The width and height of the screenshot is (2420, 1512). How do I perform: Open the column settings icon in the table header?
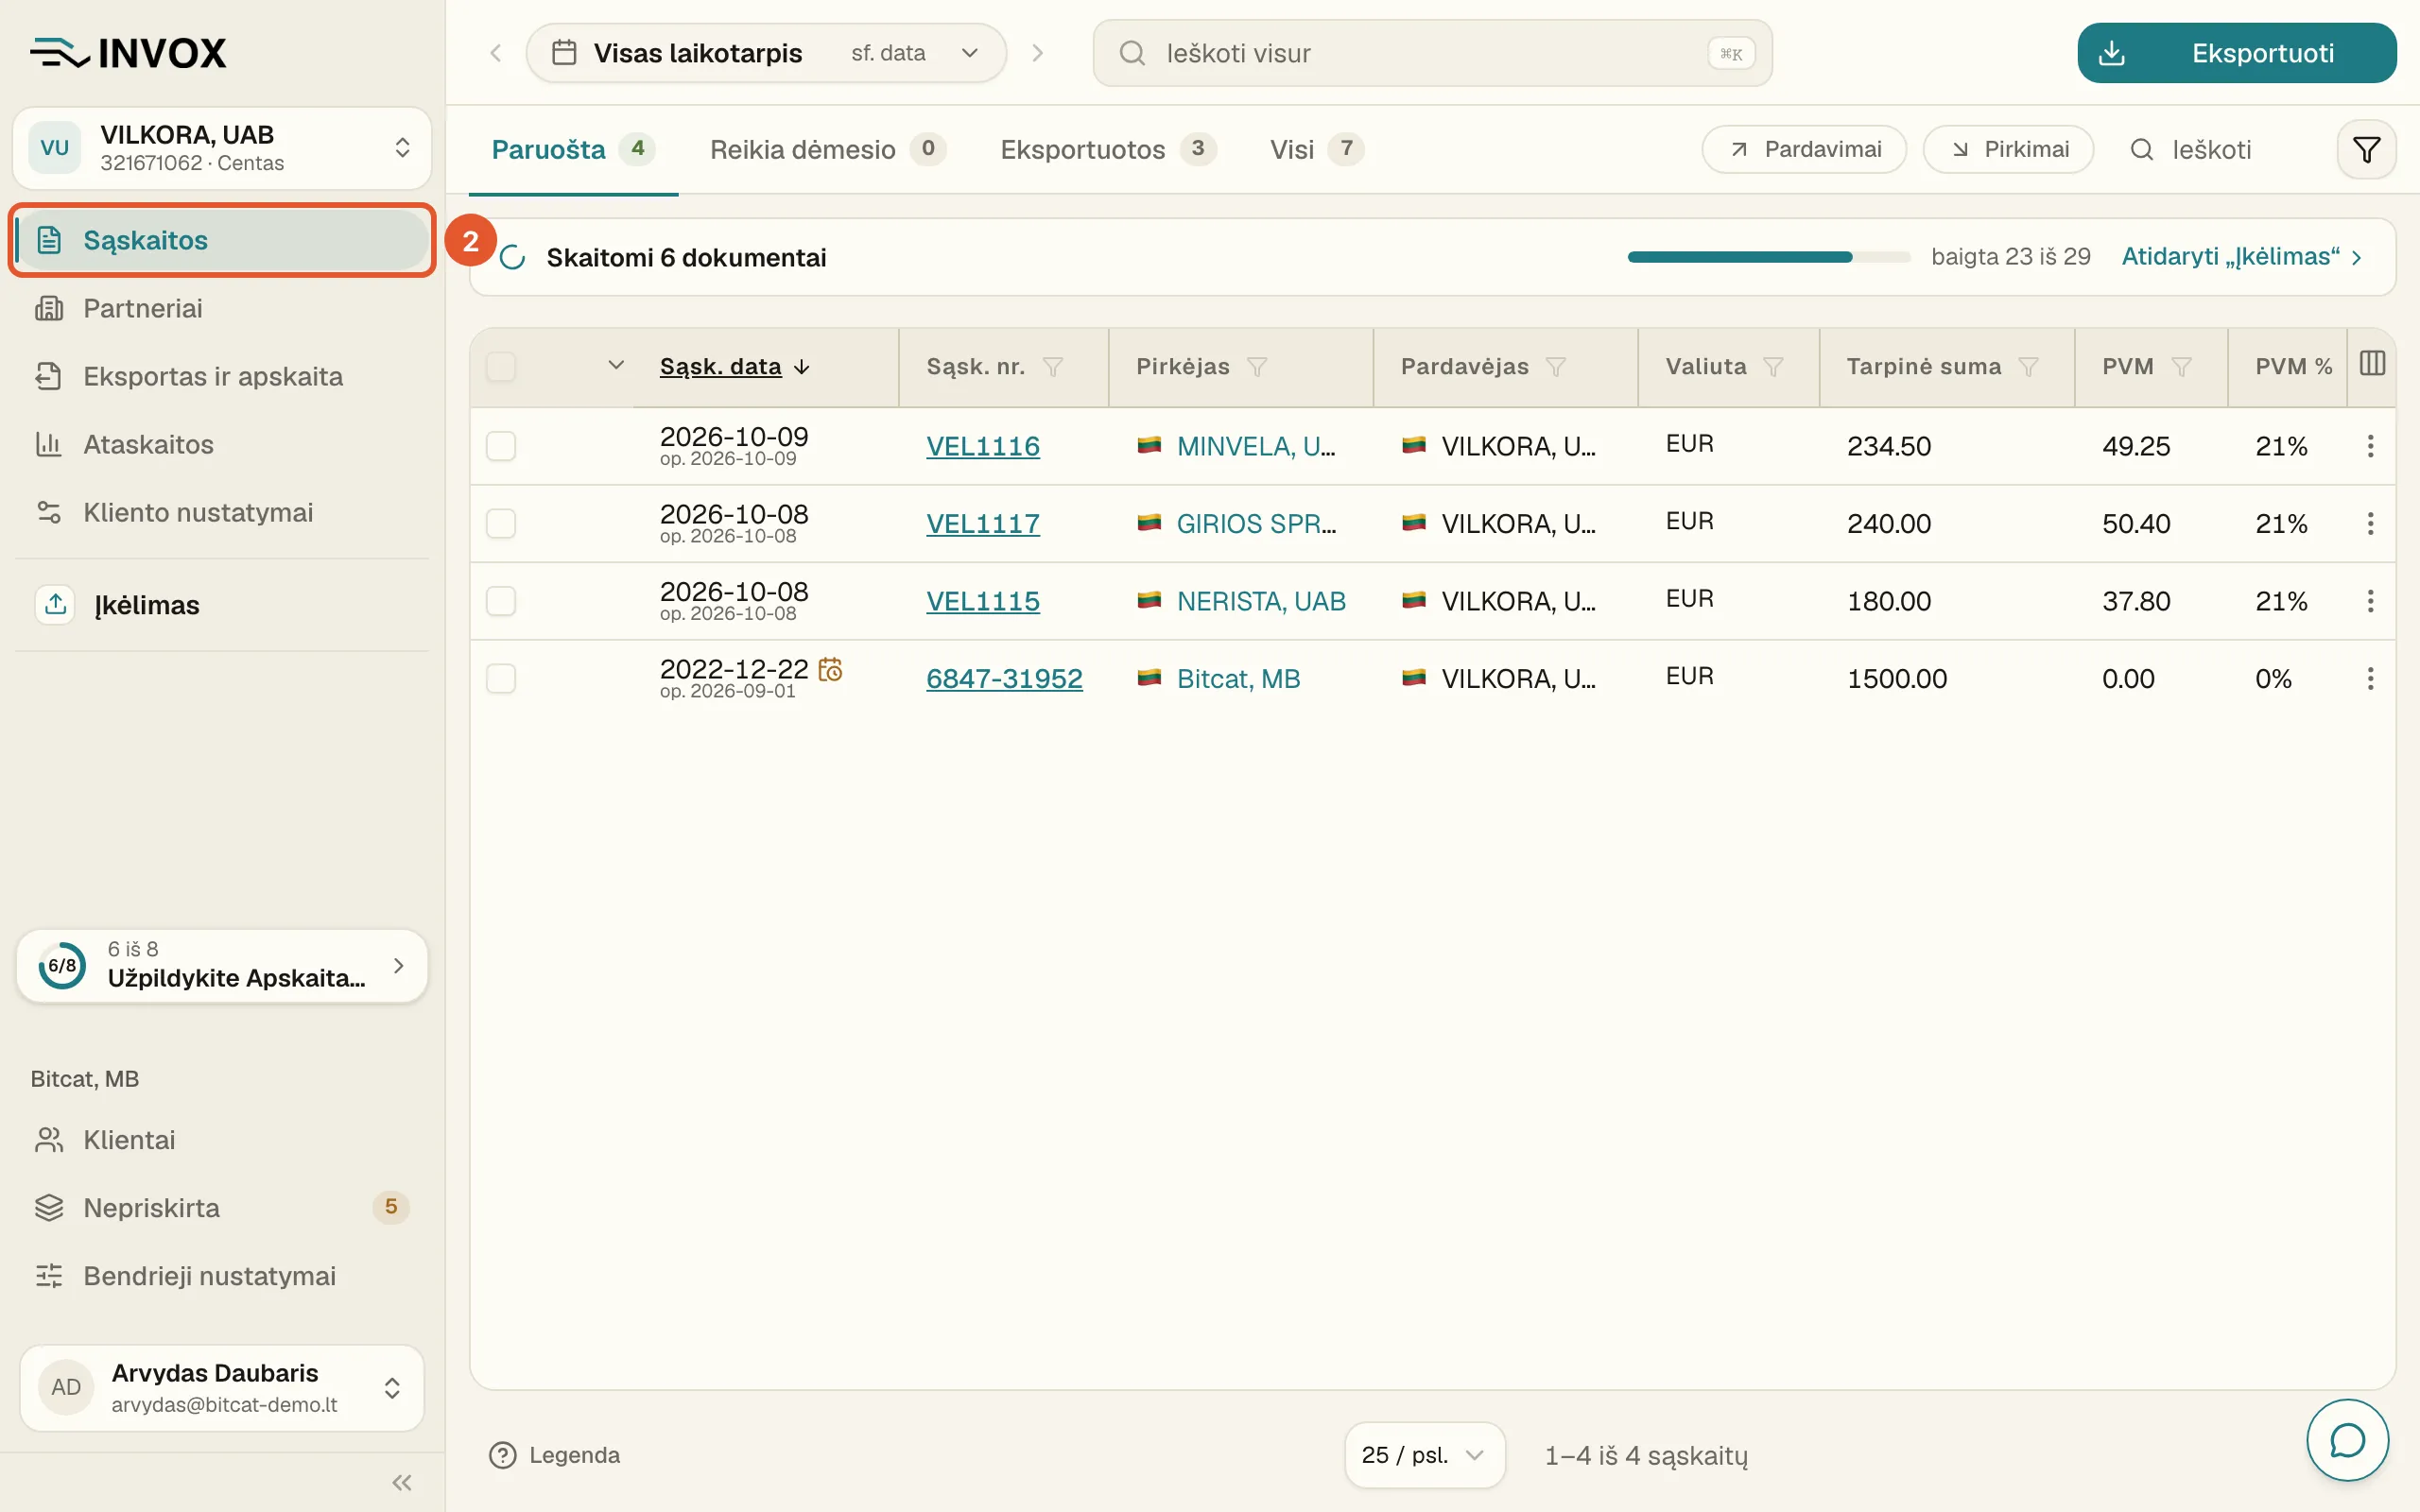(2372, 364)
